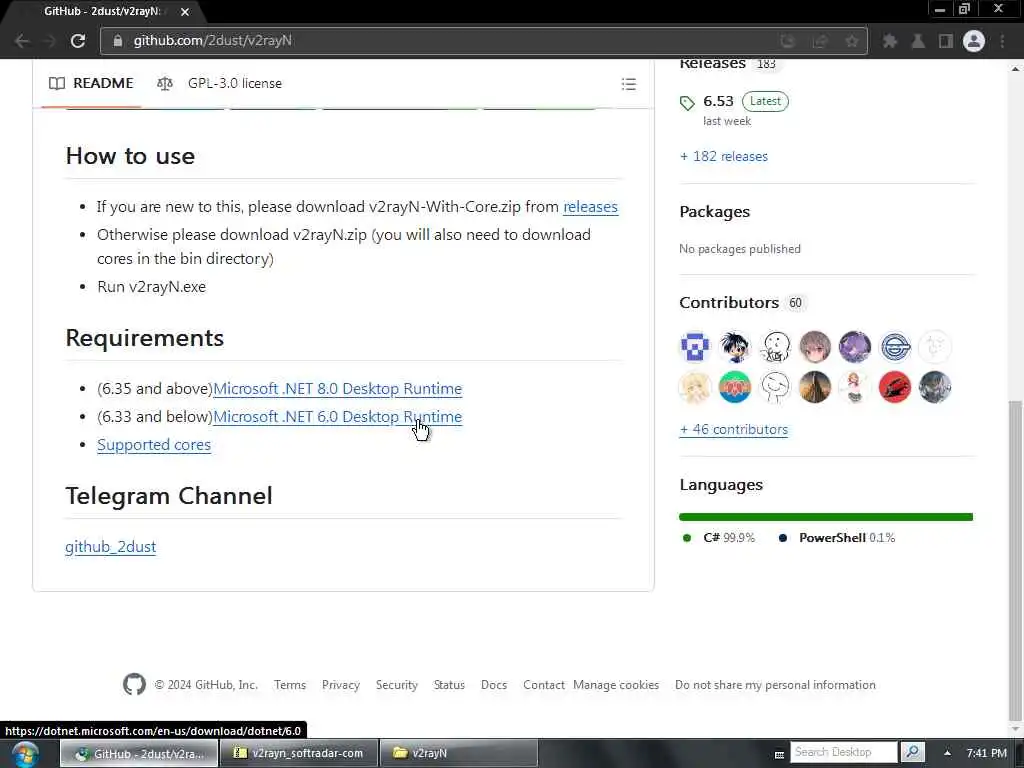Click PowerShell 0.1% language entry
The width and height of the screenshot is (1024, 768).
pos(837,537)
